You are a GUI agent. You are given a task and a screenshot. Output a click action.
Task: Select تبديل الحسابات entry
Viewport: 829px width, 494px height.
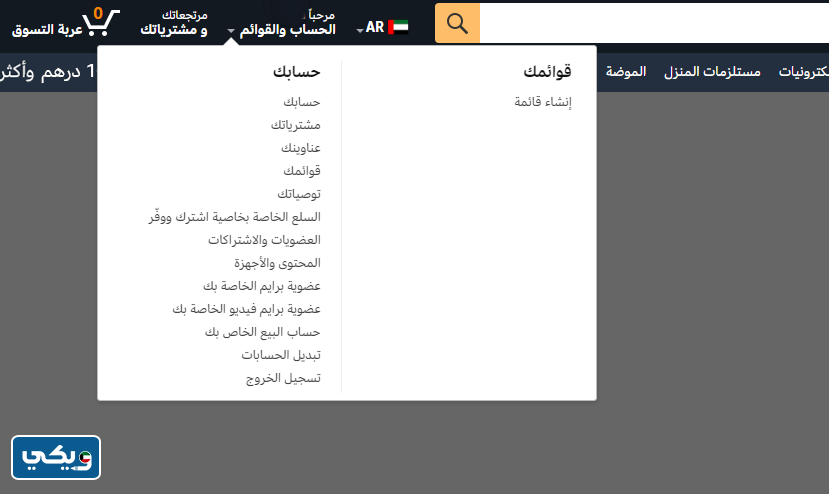click(281, 355)
